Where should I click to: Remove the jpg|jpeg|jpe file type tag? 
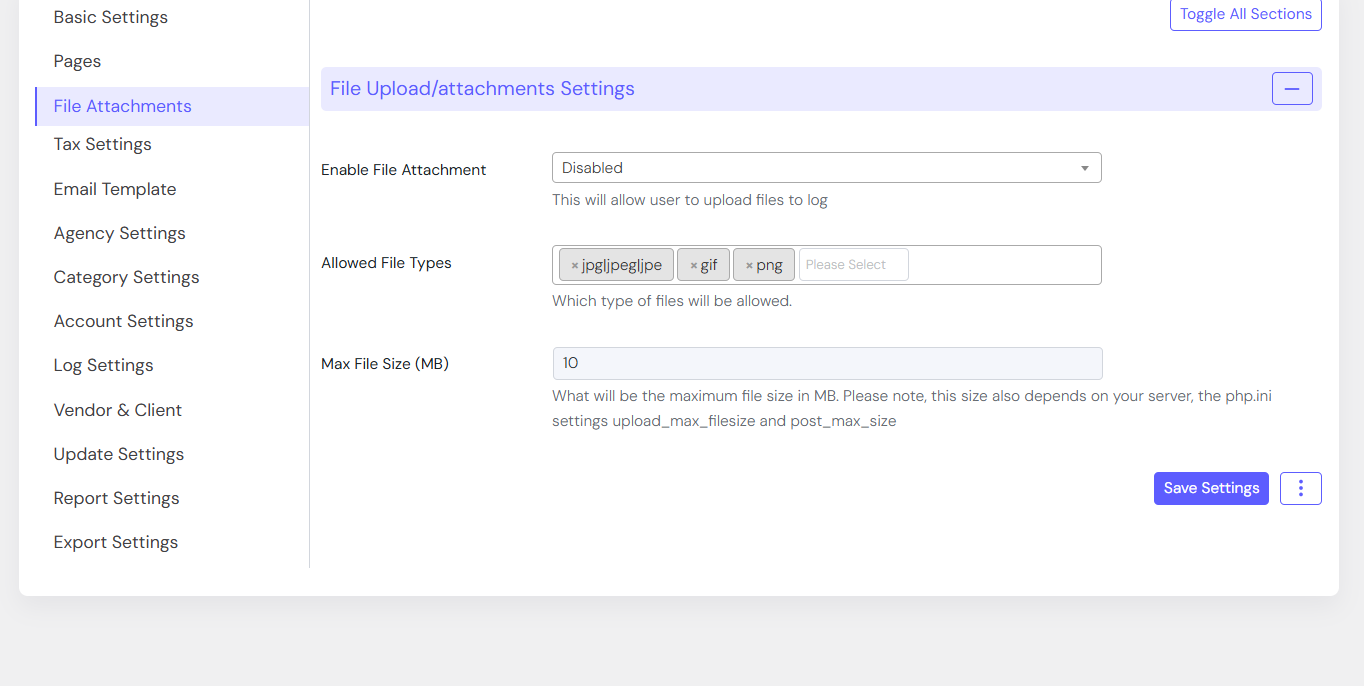pyautogui.click(x=574, y=265)
